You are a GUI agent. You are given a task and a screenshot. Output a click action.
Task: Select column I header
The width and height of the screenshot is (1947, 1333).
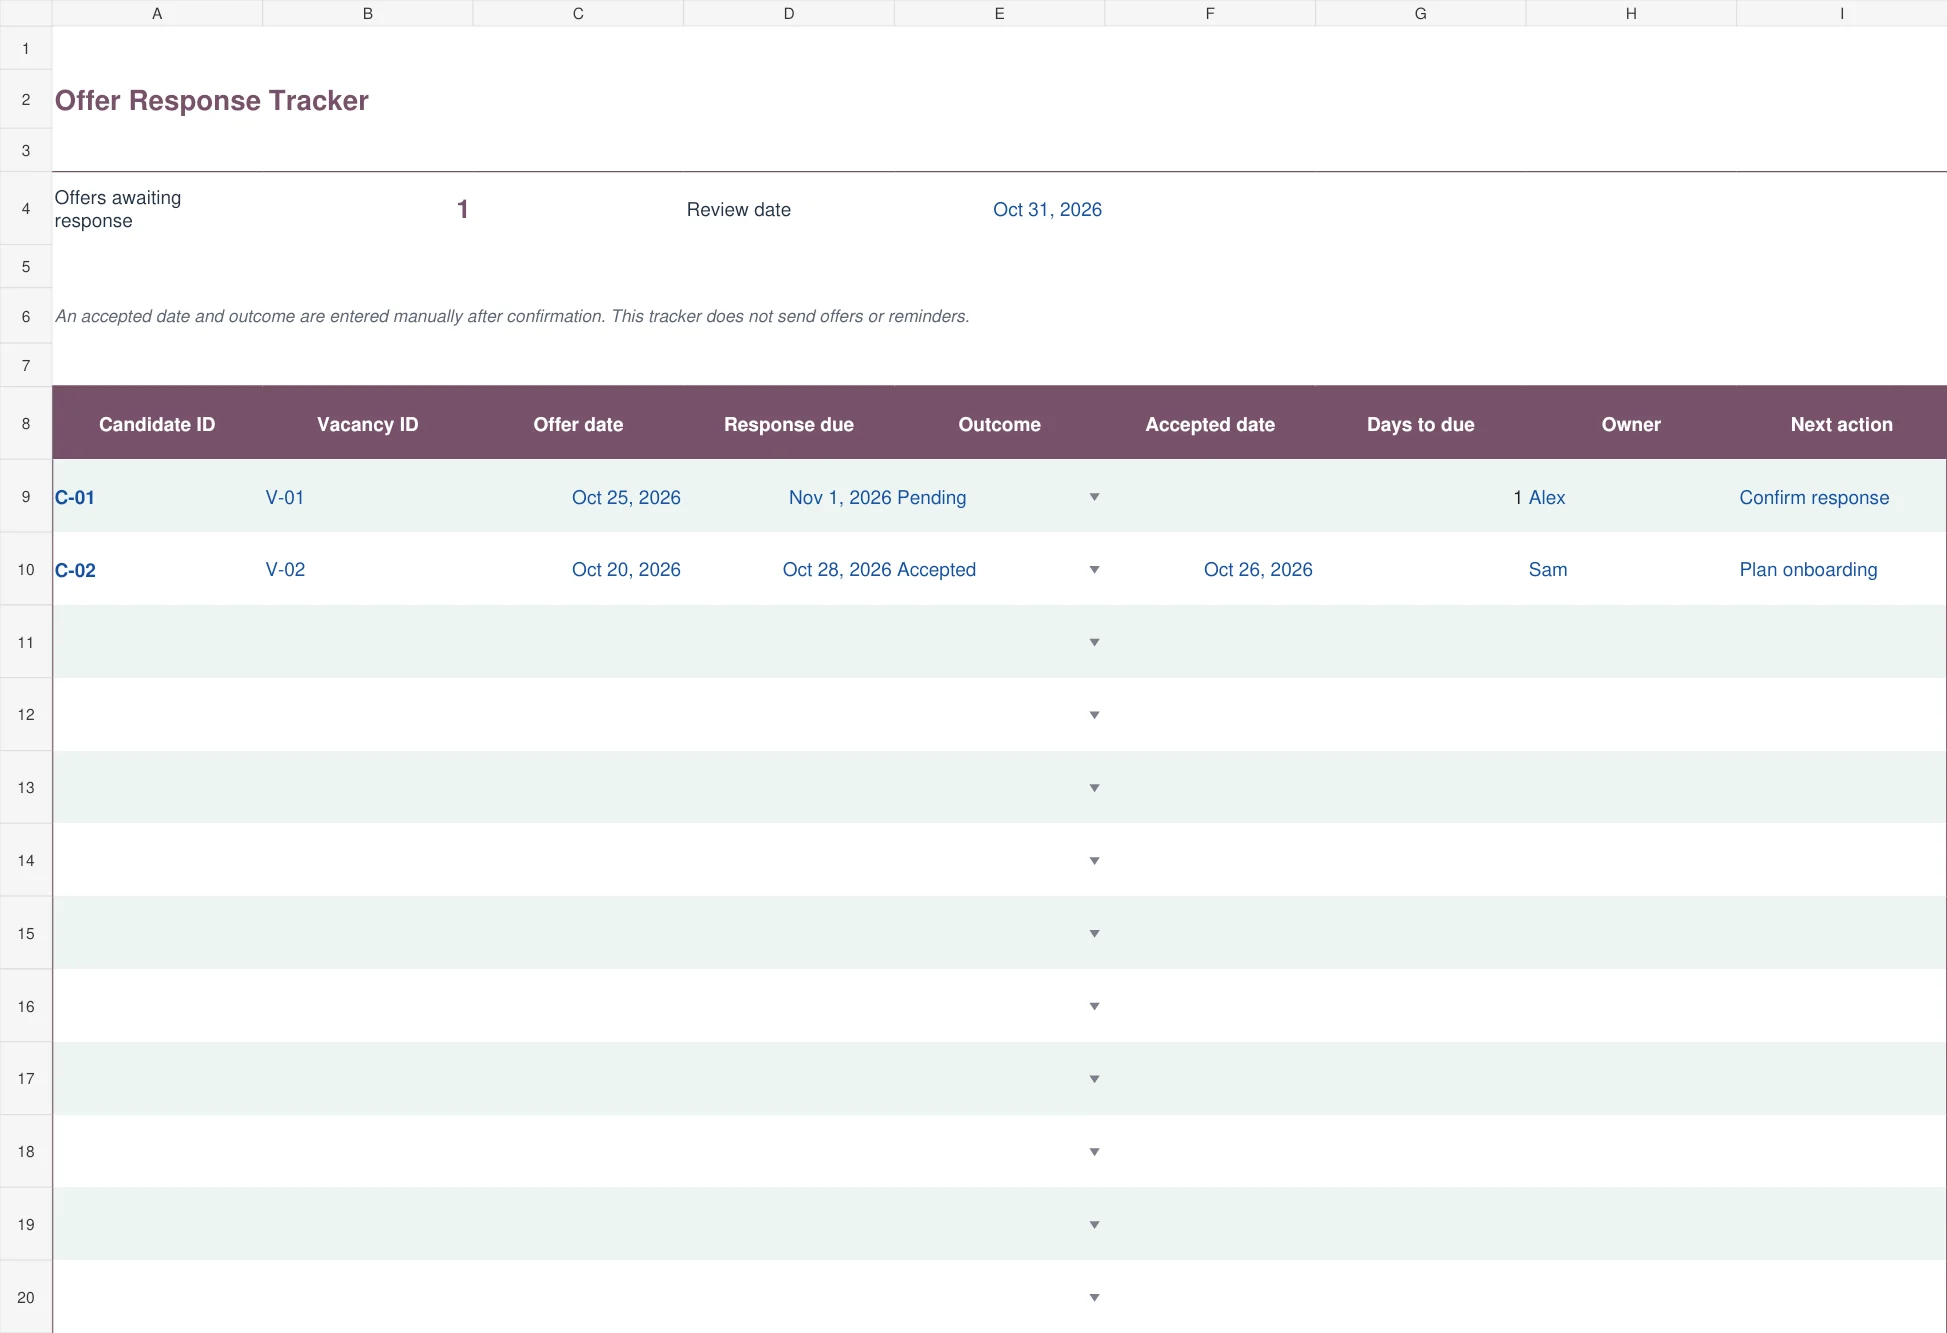(1841, 13)
